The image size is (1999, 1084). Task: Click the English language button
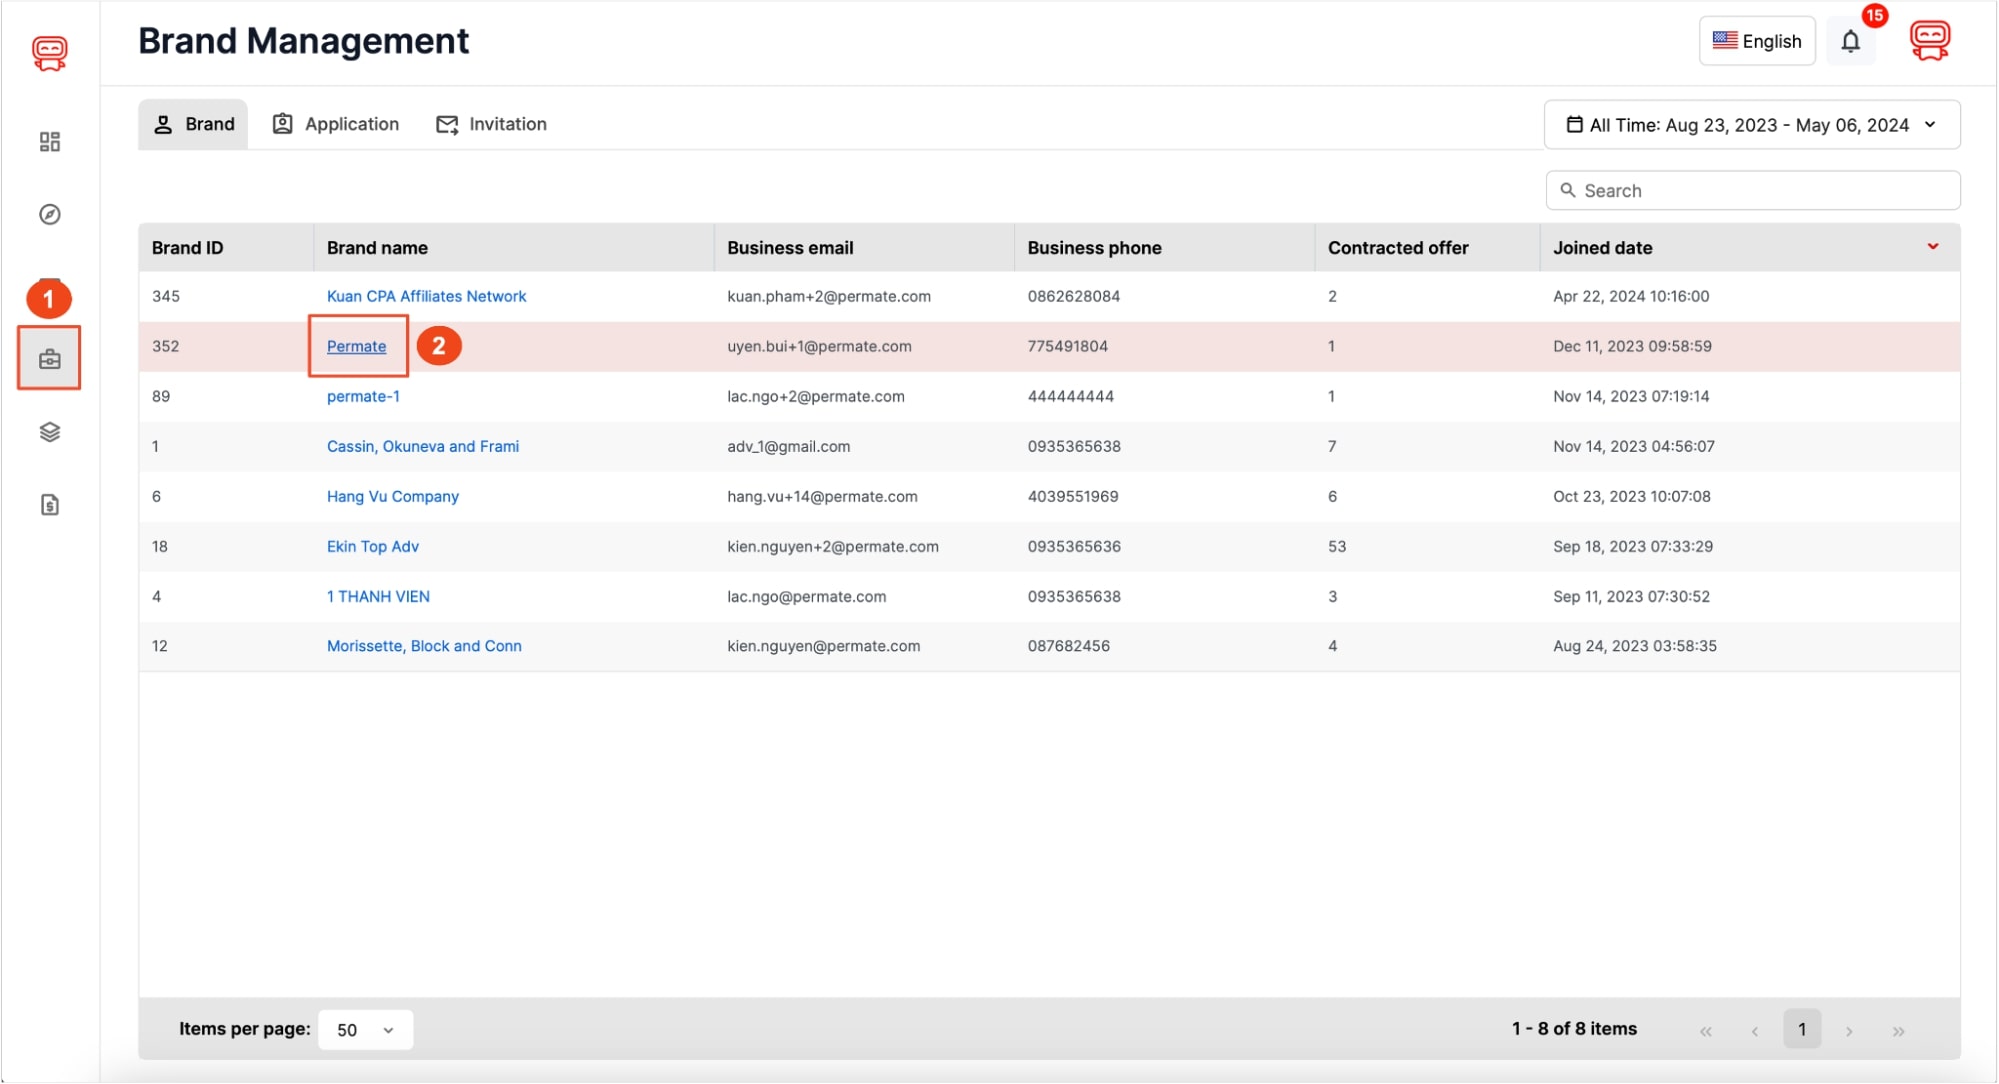point(1757,41)
